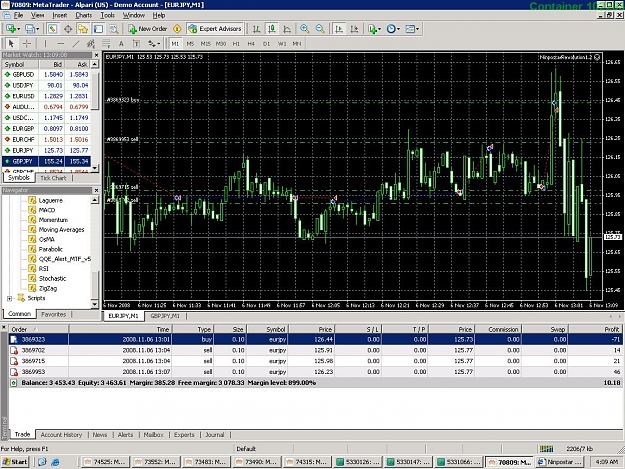Toggle the Terminal window icon
The image size is (625, 469).
click(98, 29)
